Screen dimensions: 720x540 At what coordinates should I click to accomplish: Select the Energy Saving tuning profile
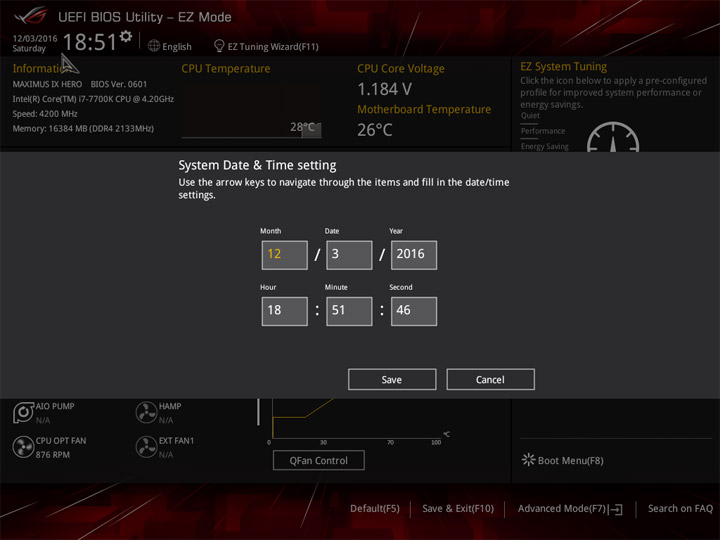(545, 146)
